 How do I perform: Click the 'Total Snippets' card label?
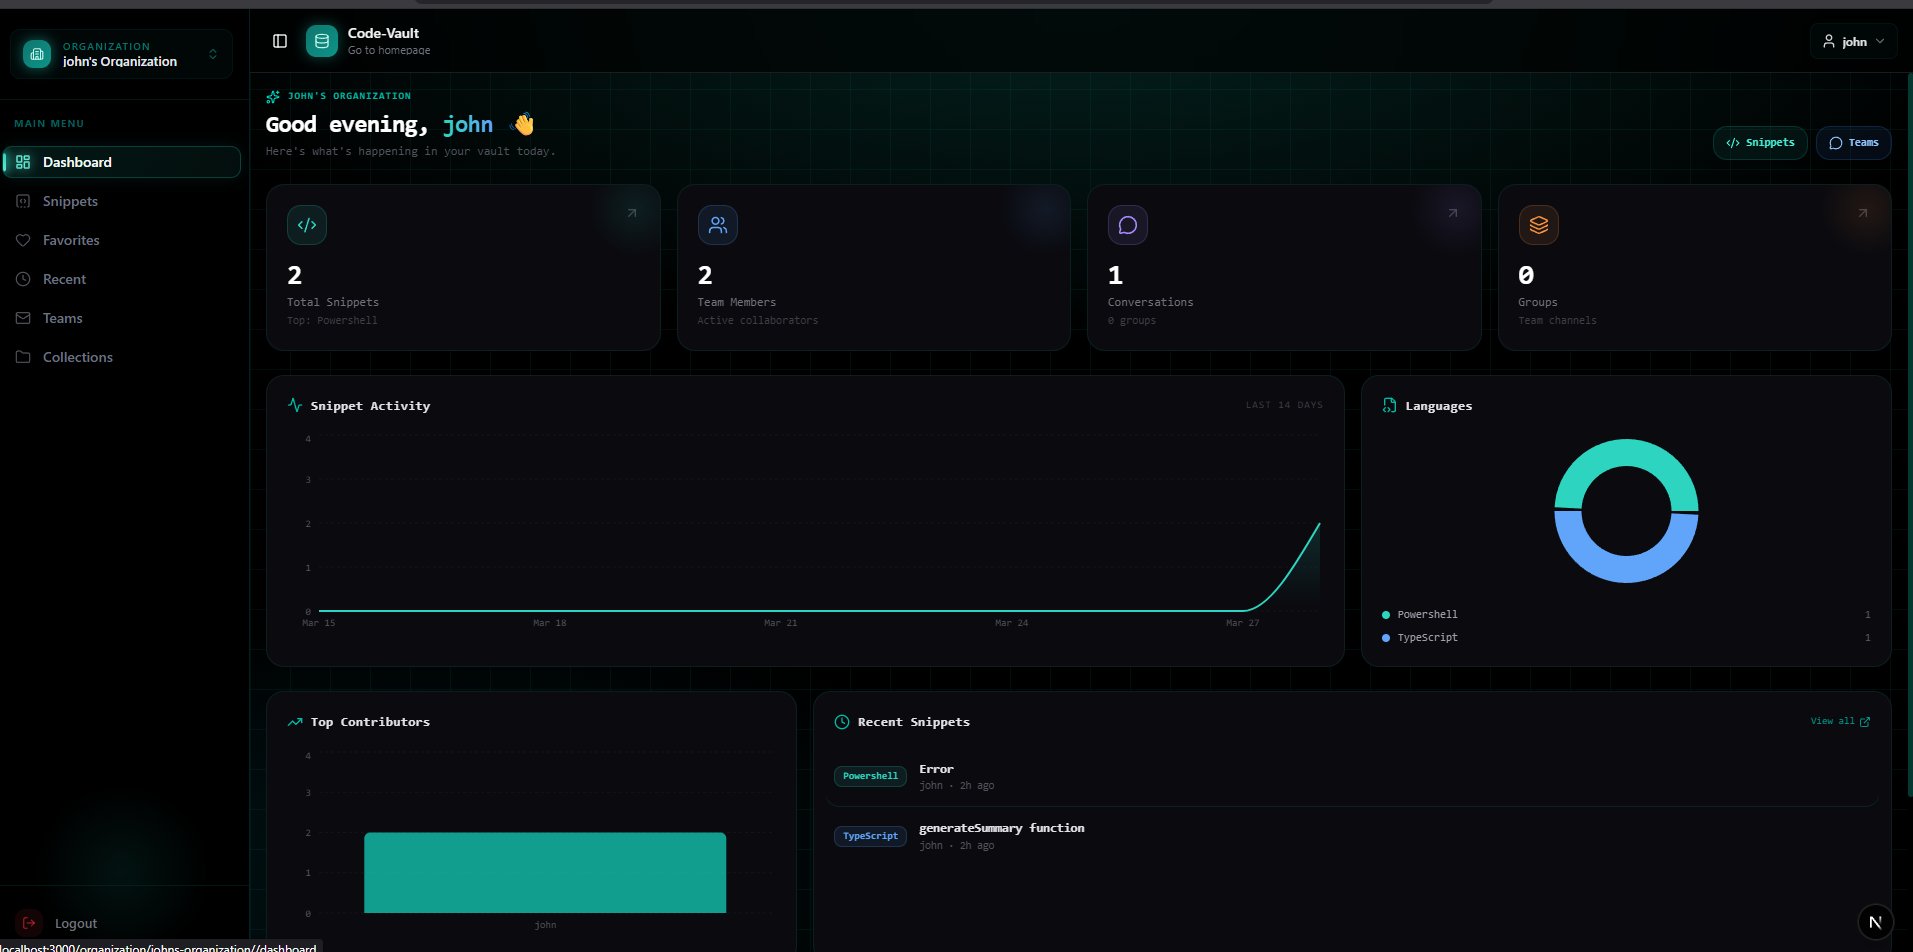[x=333, y=302]
